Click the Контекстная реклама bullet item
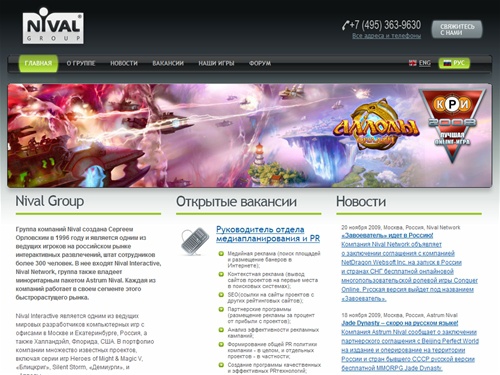Image resolution: width=500 pixels, height=375 pixels. click(x=273, y=280)
